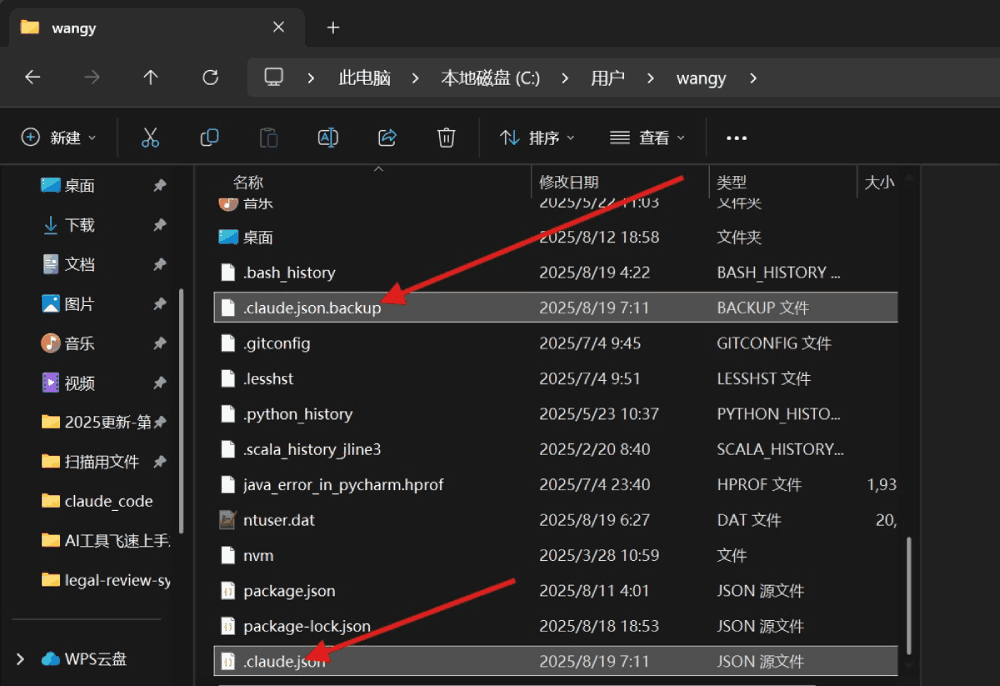This screenshot has width=1000, height=686.
Task: Select the 下载 quick access item
Action: tap(79, 225)
